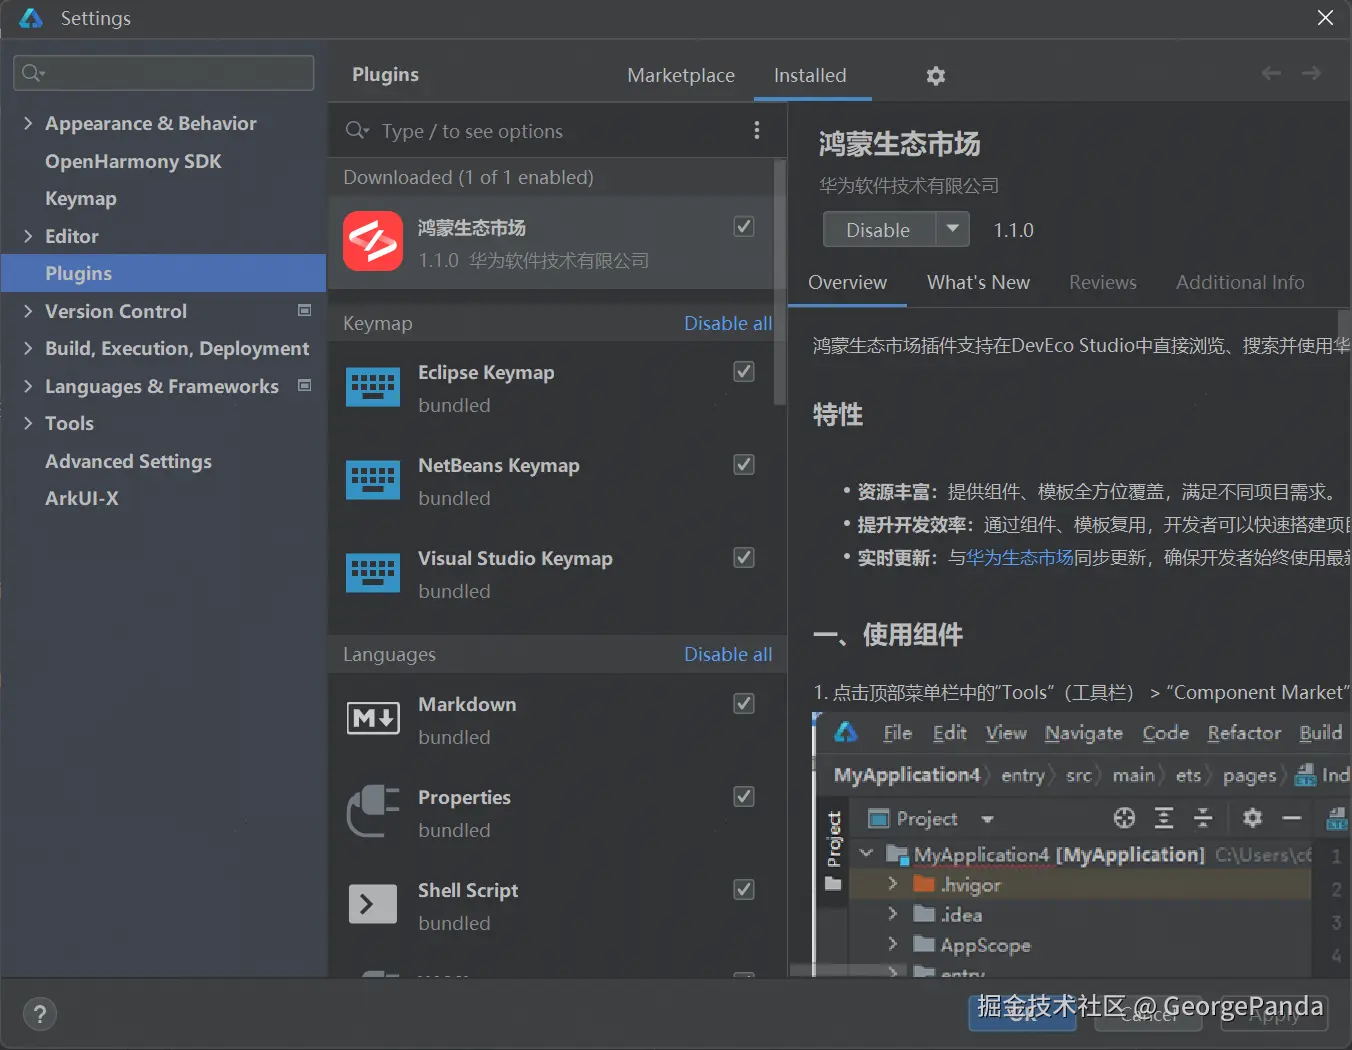
Task: Click the Version Control project-level settings icon
Action: 305,310
